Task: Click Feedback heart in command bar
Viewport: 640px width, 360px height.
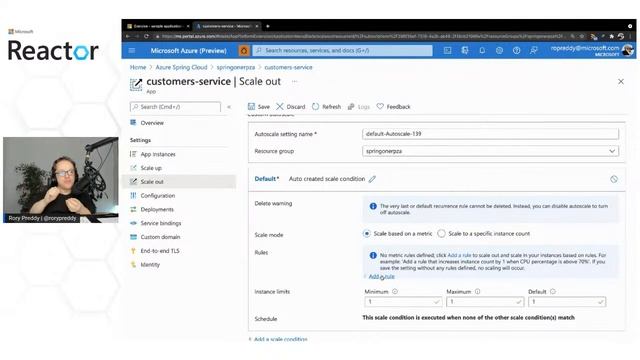Action: pos(393,107)
